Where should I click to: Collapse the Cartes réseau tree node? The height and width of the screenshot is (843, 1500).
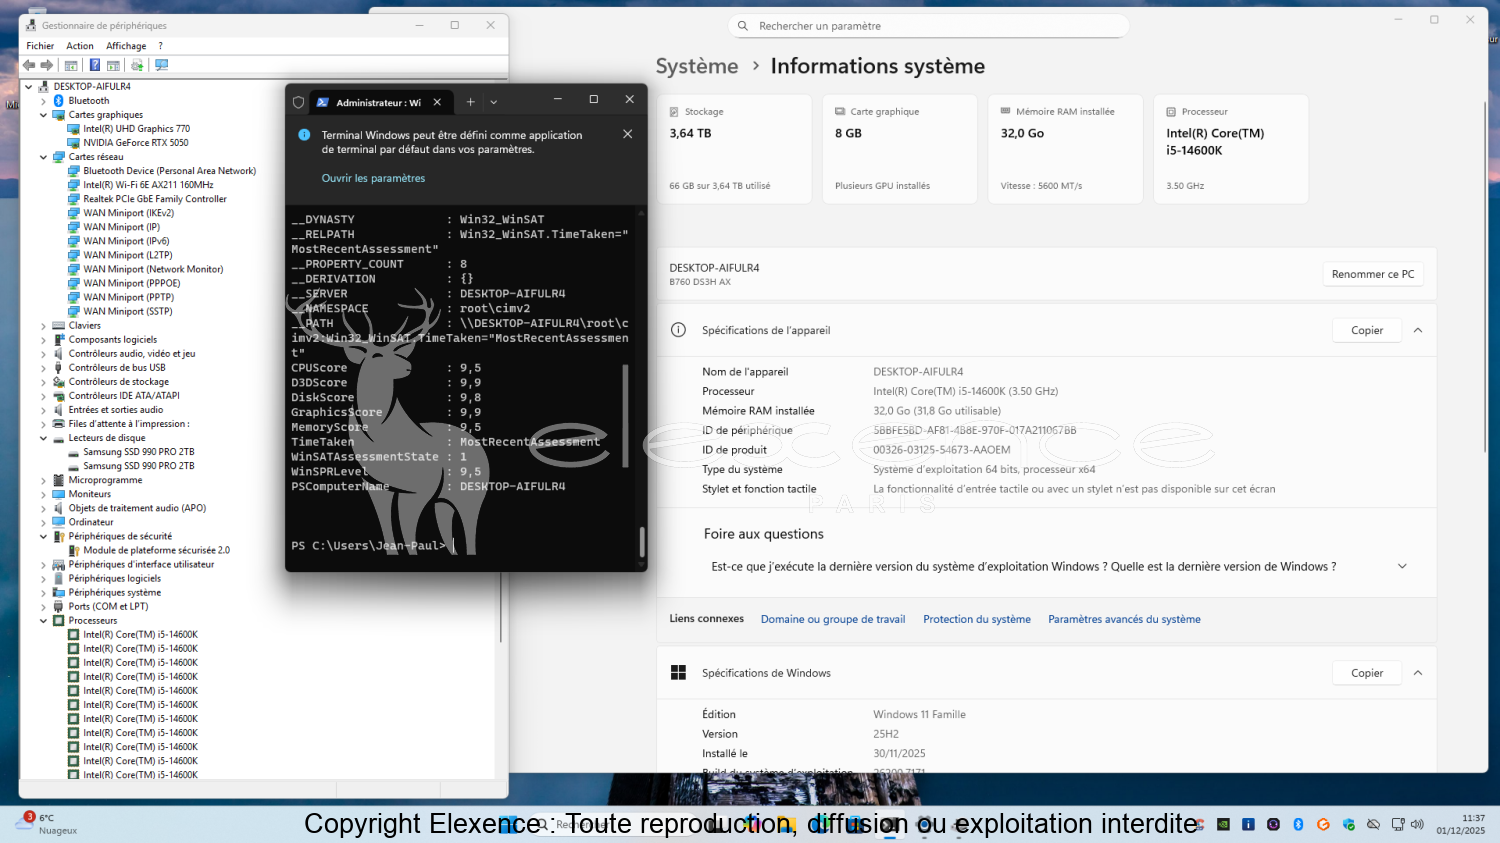(x=43, y=157)
